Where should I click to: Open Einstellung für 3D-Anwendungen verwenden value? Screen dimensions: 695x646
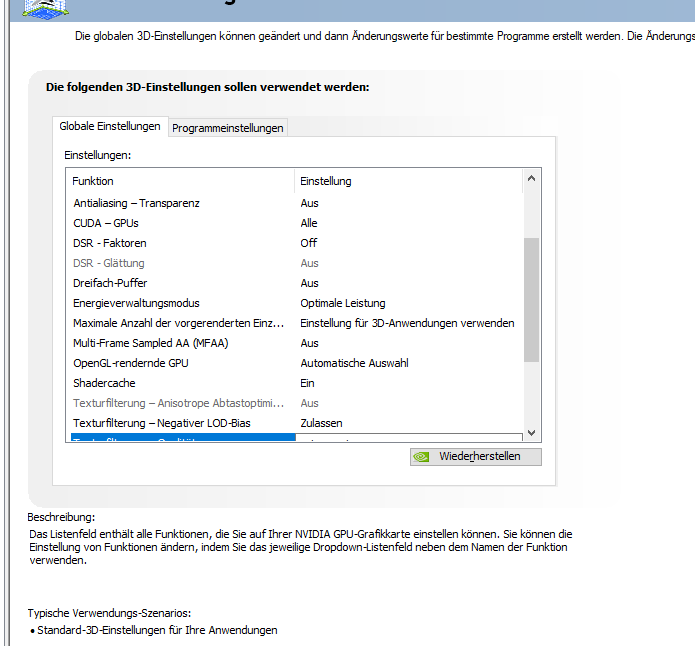pyautogui.click(x=407, y=323)
